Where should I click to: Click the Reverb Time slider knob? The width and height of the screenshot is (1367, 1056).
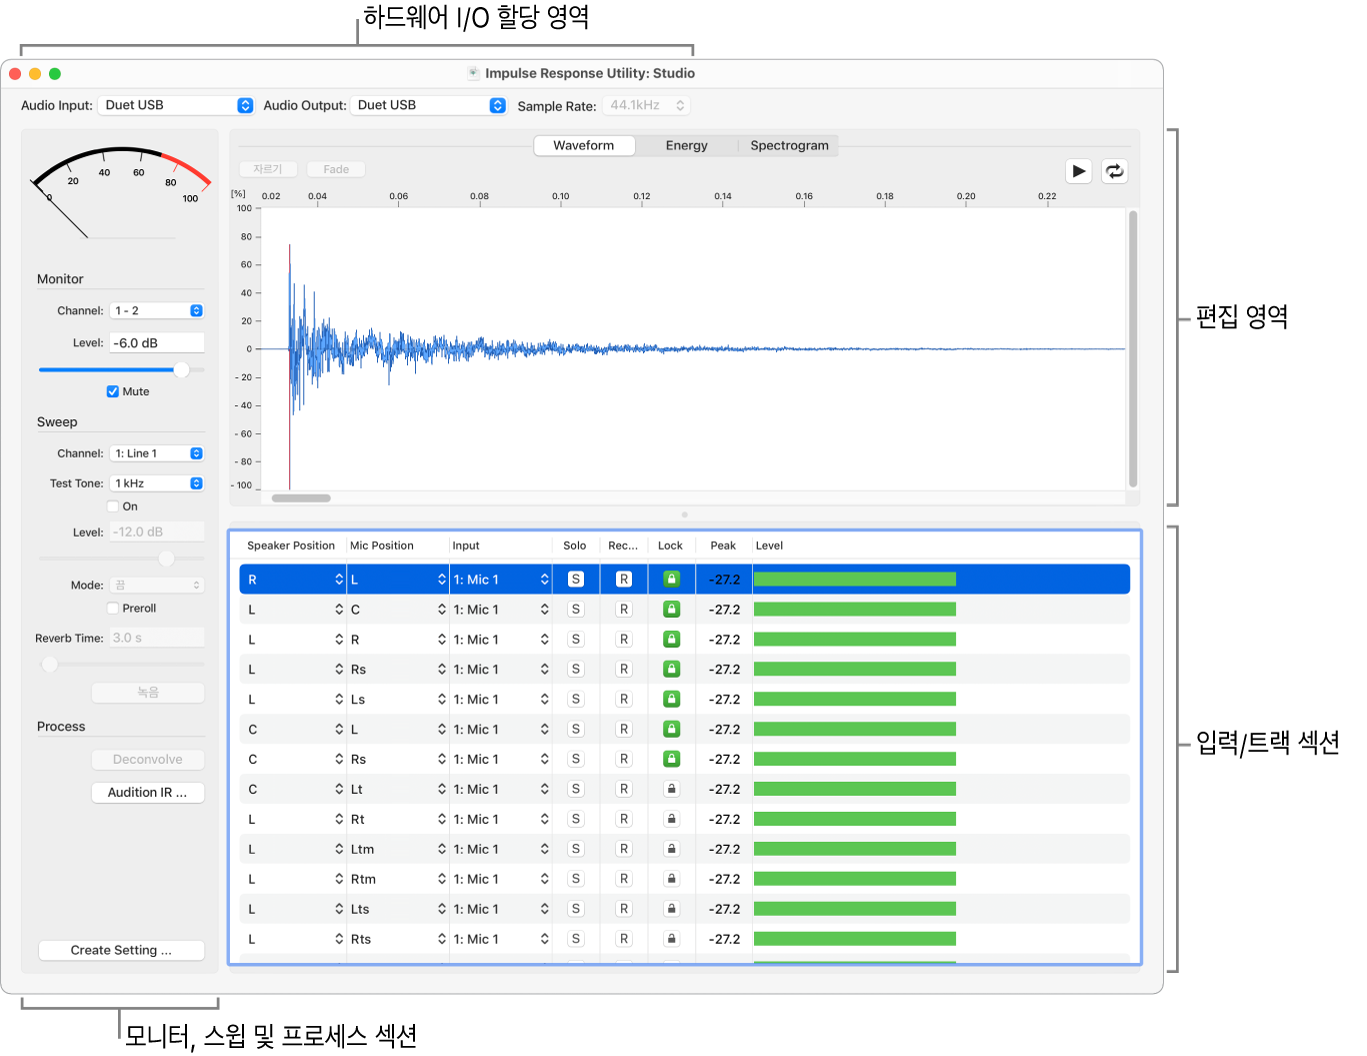point(49,664)
